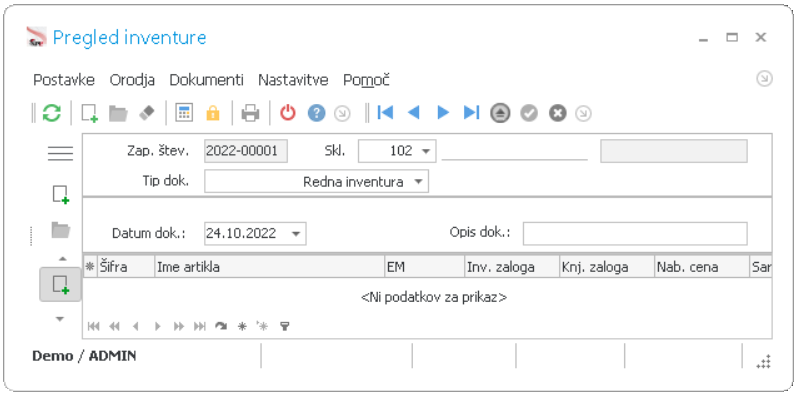798x398 pixels.
Task: Click the green refresh icon in toolbar
Action: (x=51, y=112)
